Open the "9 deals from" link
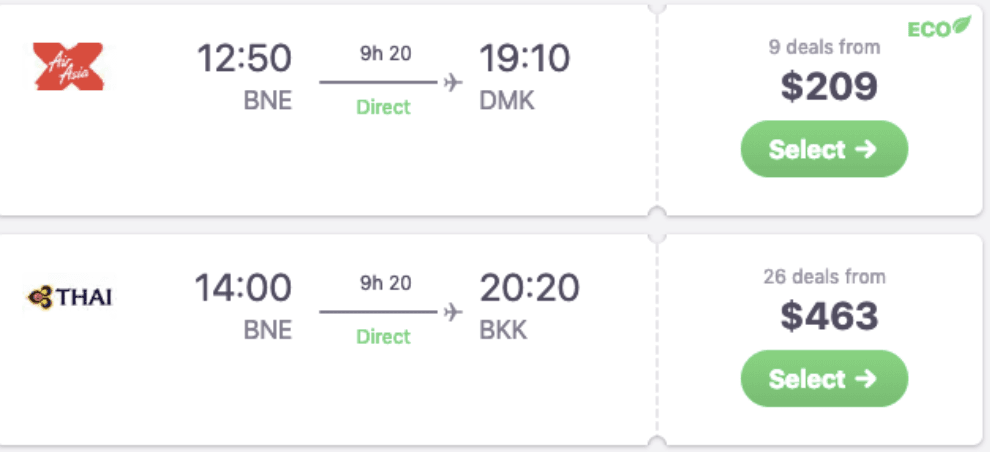Screen dimensions: 990x452 pos(824,47)
